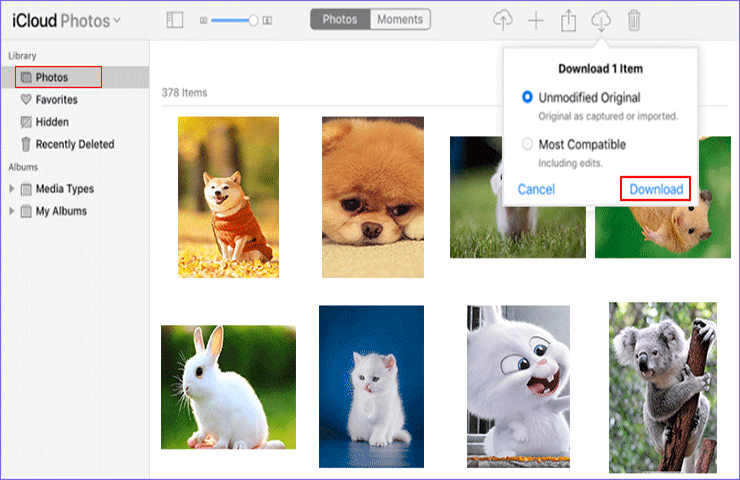The image size is (740, 480).
Task: Click Cancel in the download popup
Action: click(x=536, y=189)
